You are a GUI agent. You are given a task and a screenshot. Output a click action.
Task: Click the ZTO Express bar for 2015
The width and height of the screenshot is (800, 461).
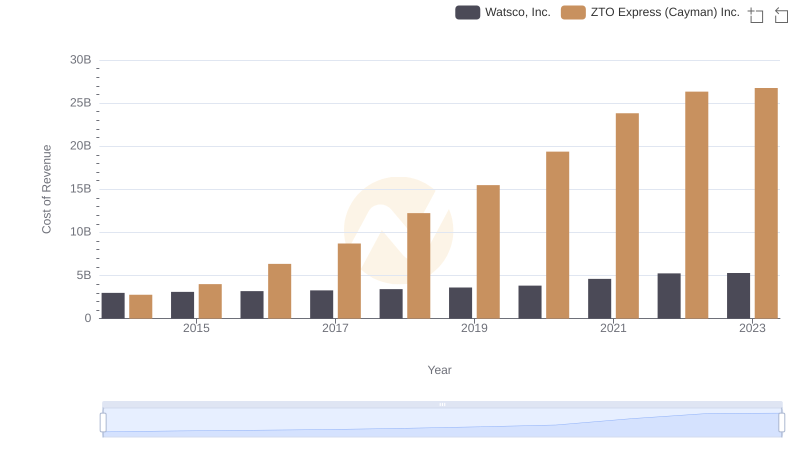210,301
